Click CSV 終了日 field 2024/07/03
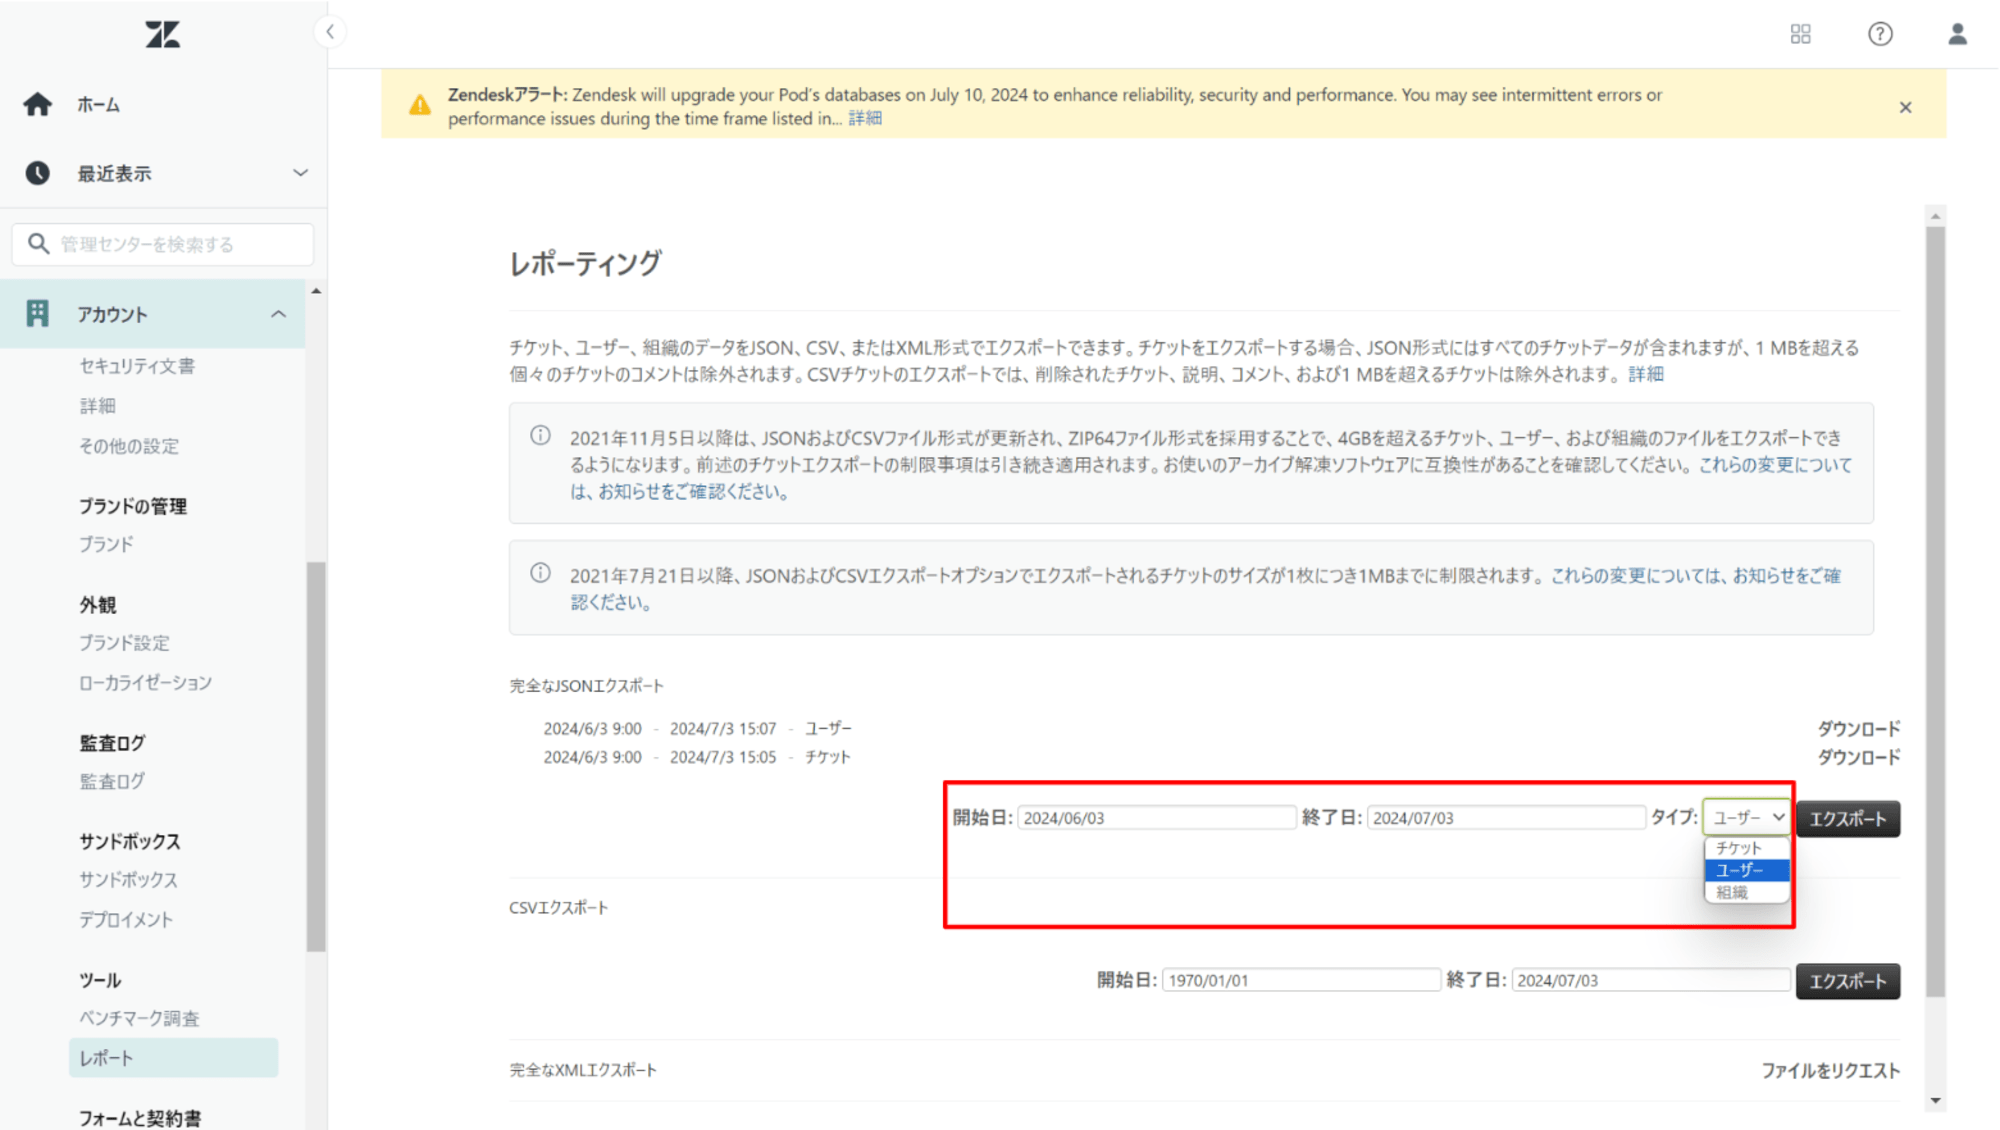The image size is (2000, 1130). 1650,980
